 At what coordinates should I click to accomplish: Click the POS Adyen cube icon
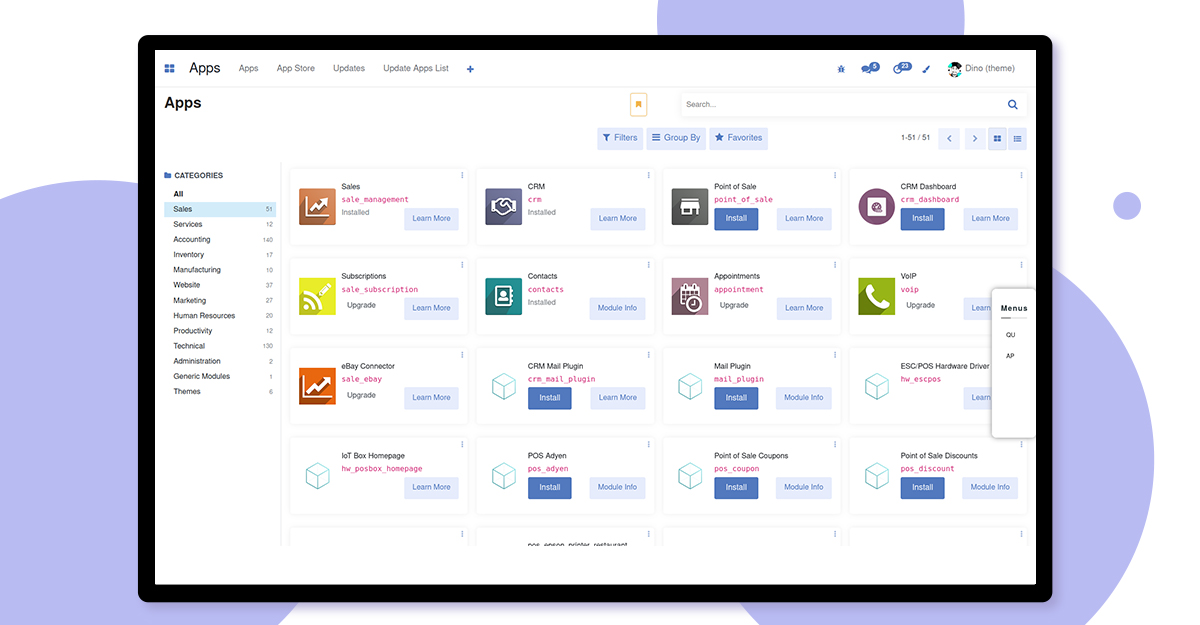click(504, 476)
